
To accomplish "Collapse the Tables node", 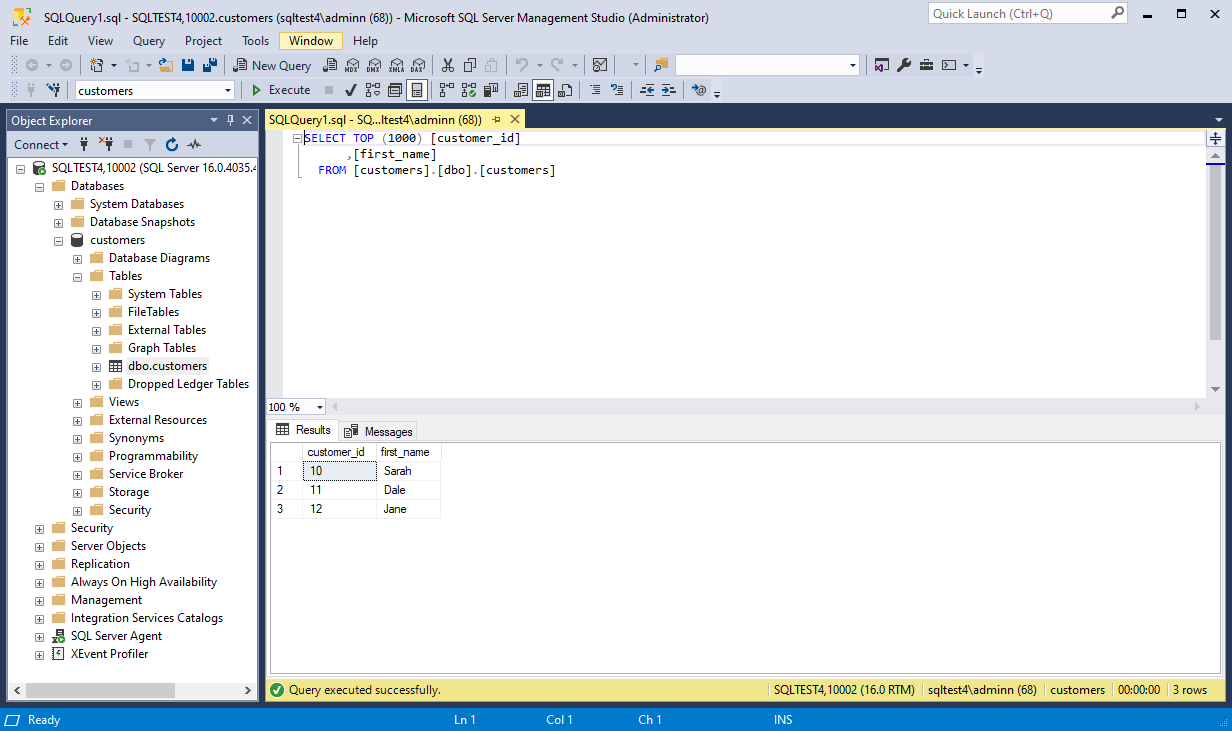I will coord(78,275).
